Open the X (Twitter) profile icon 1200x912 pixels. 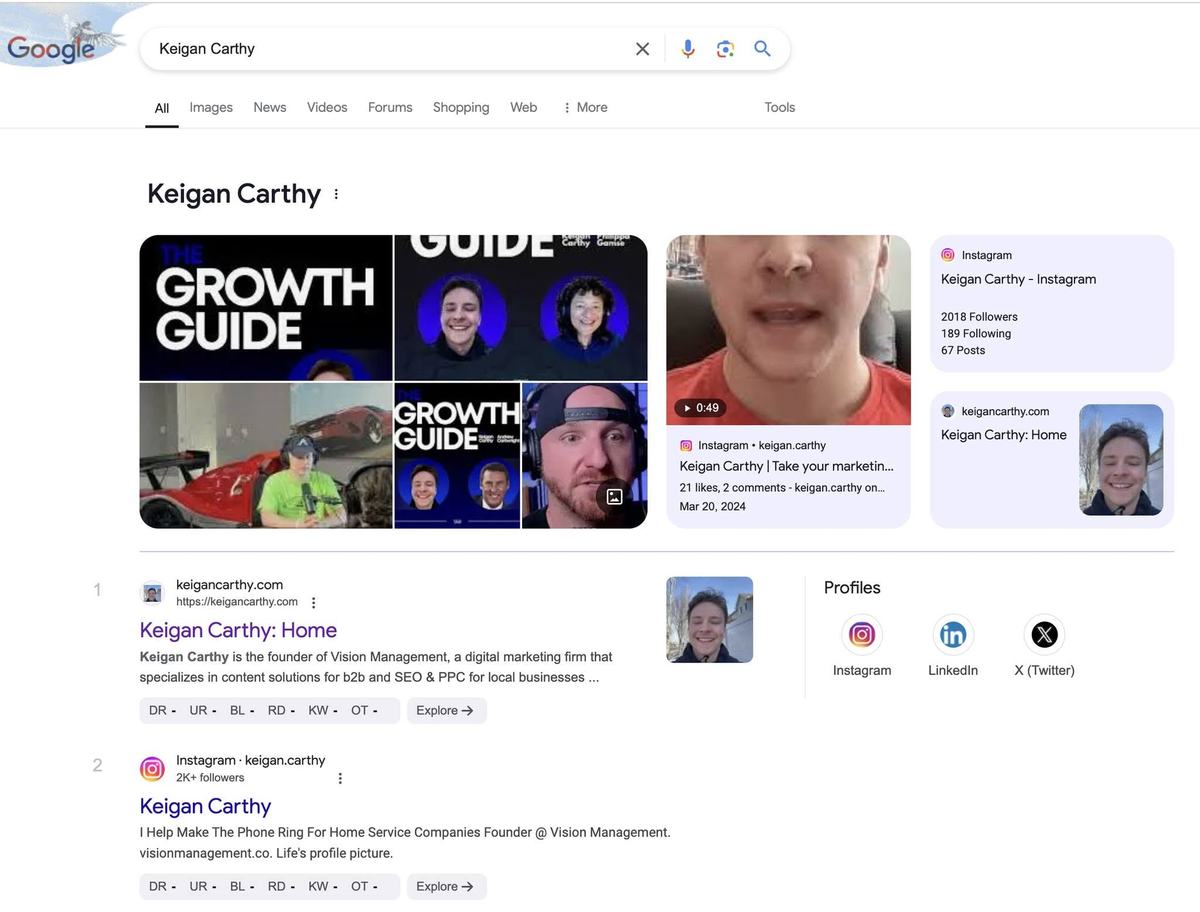[x=1044, y=634]
